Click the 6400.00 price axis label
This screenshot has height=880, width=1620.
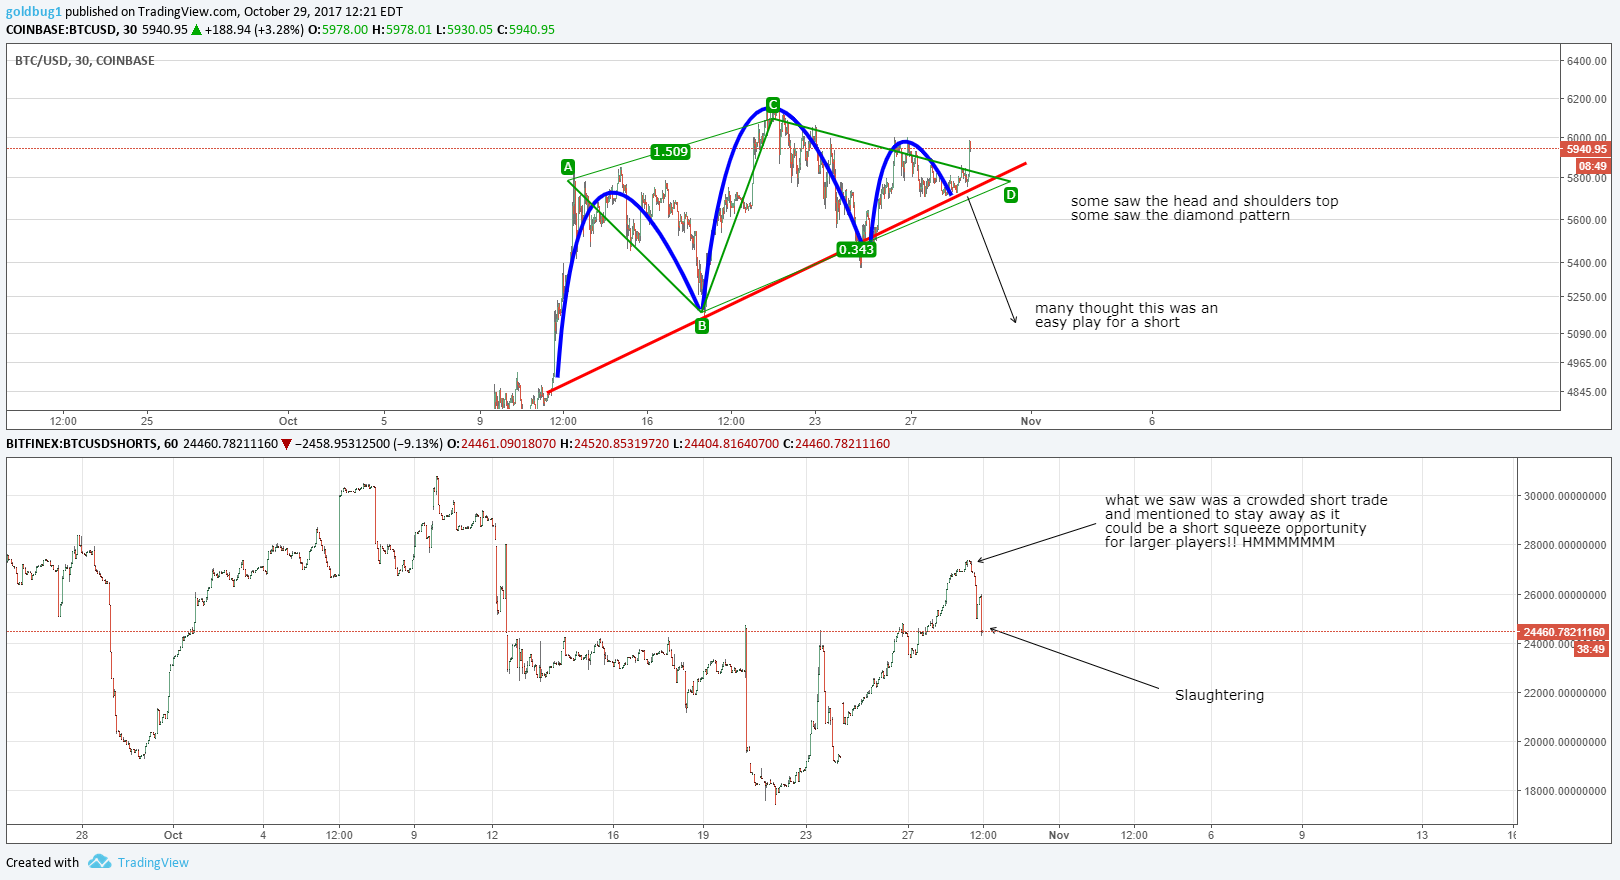1587,61
